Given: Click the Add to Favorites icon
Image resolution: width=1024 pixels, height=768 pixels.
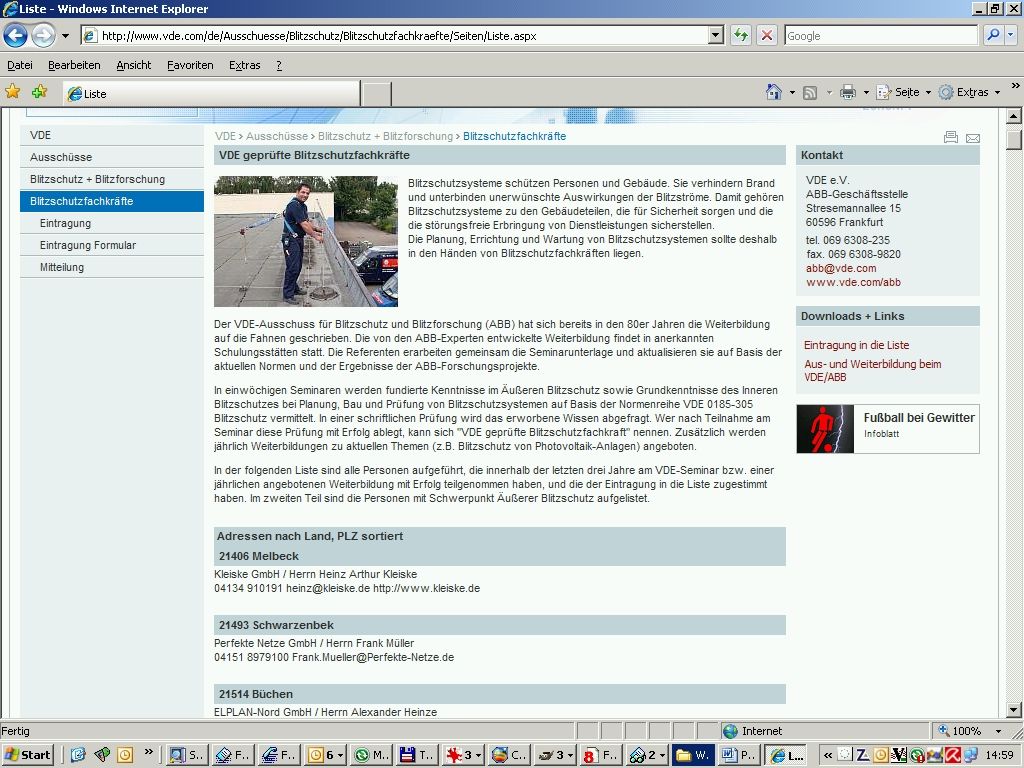Looking at the screenshot, I should [x=39, y=92].
